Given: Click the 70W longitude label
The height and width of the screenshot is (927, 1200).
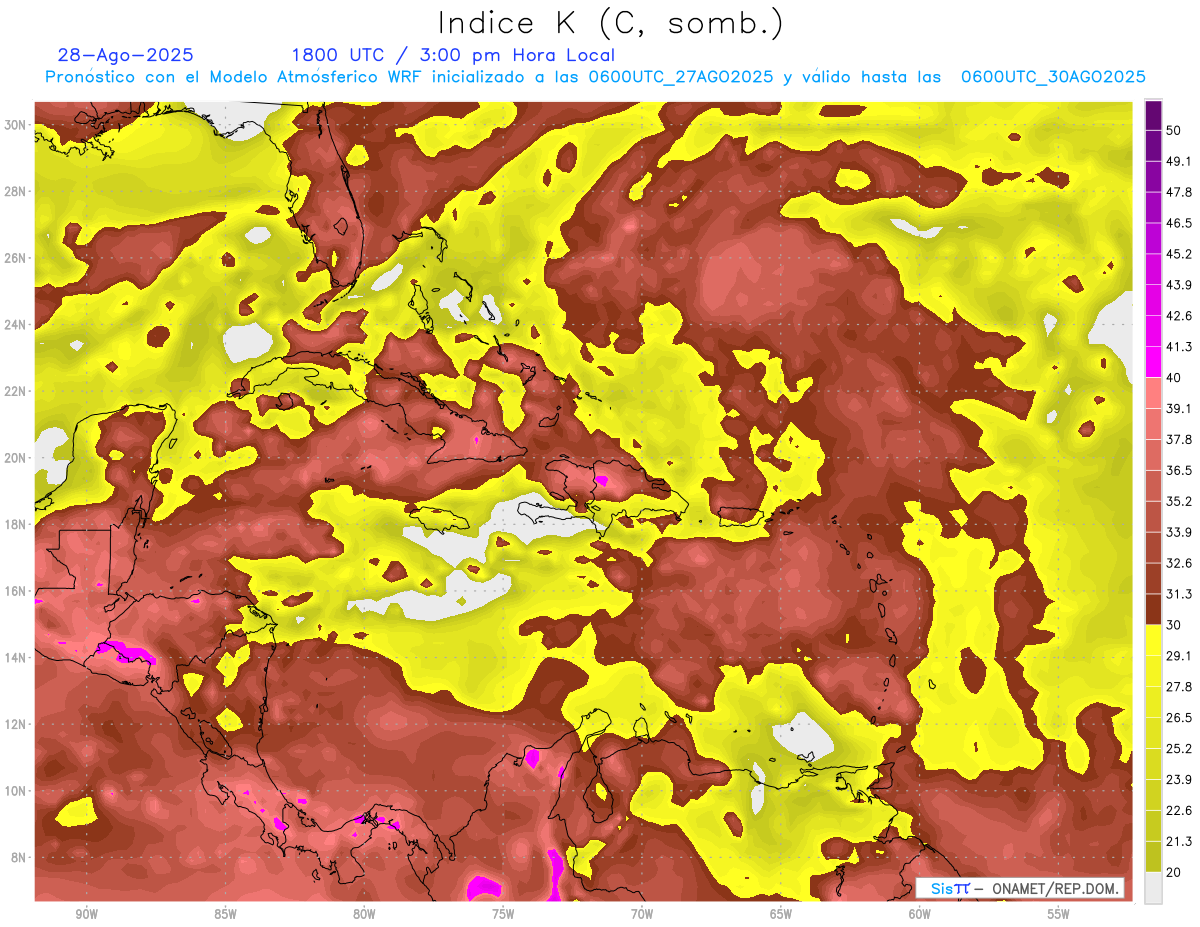Looking at the screenshot, I should (x=642, y=914).
